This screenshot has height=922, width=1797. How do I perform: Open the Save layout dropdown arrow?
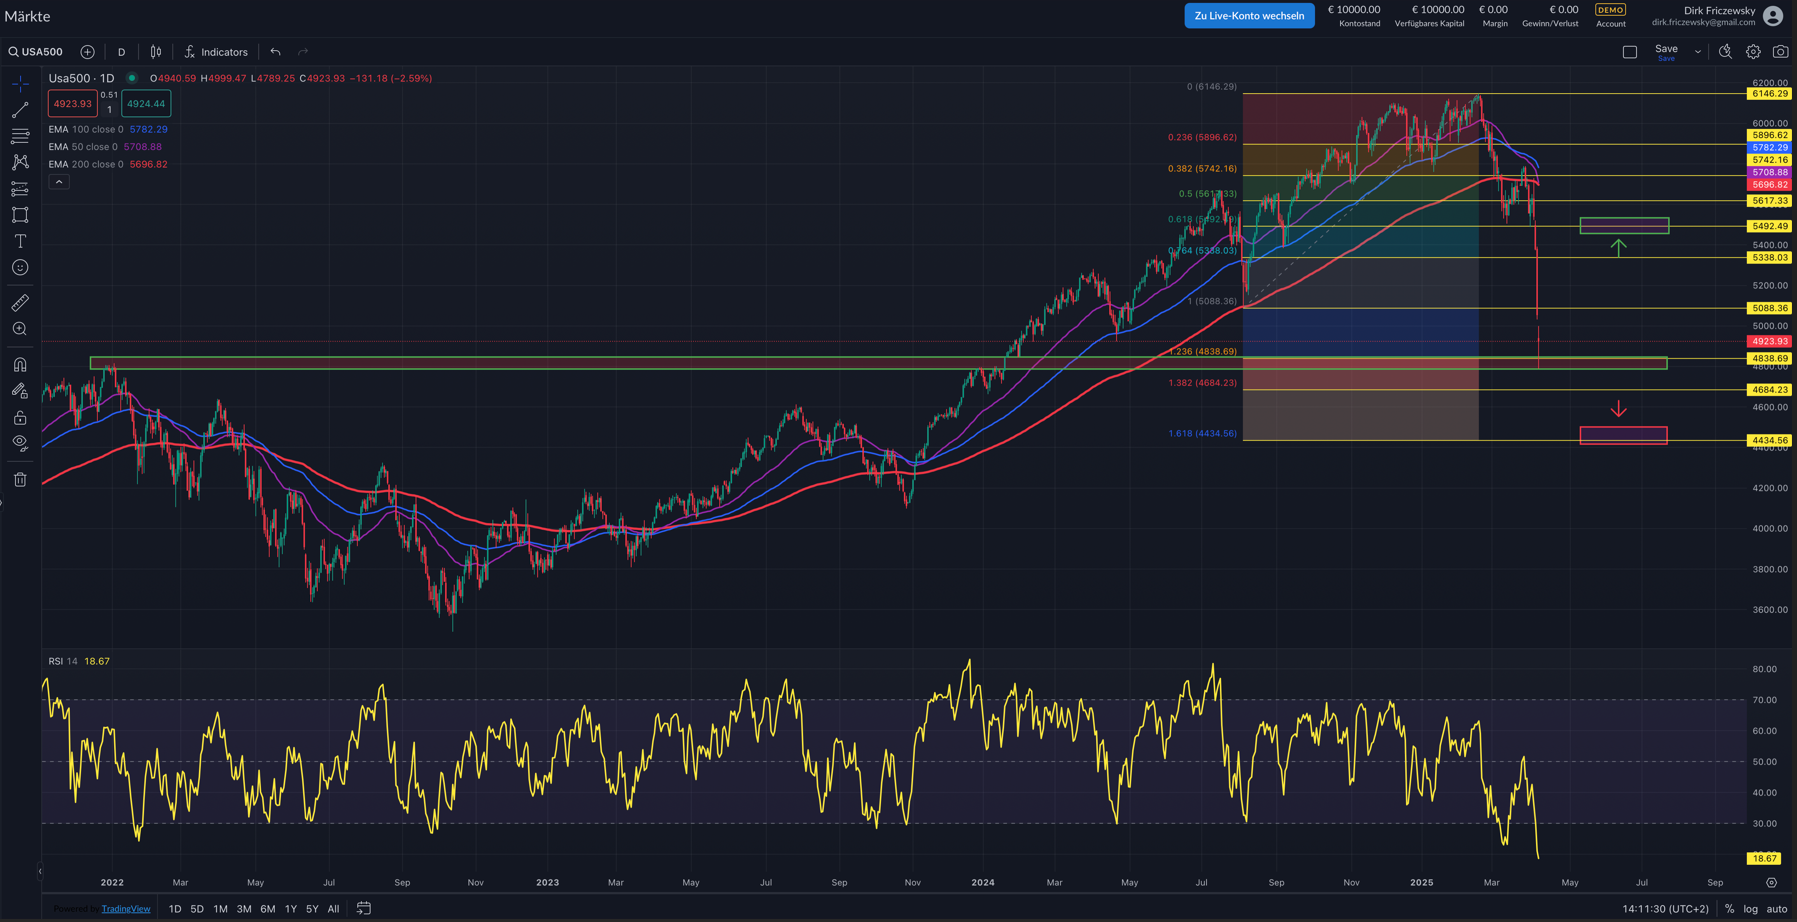click(x=1697, y=52)
